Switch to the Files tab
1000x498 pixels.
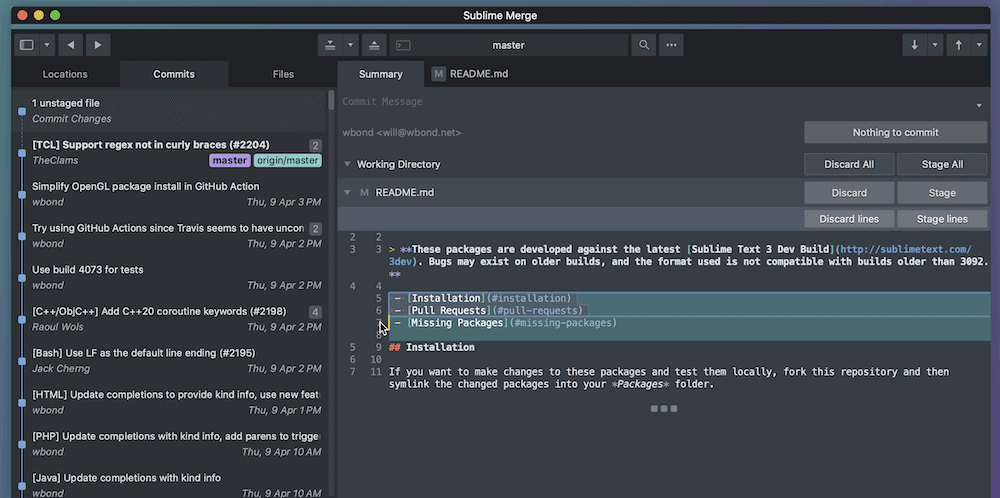pos(283,74)
